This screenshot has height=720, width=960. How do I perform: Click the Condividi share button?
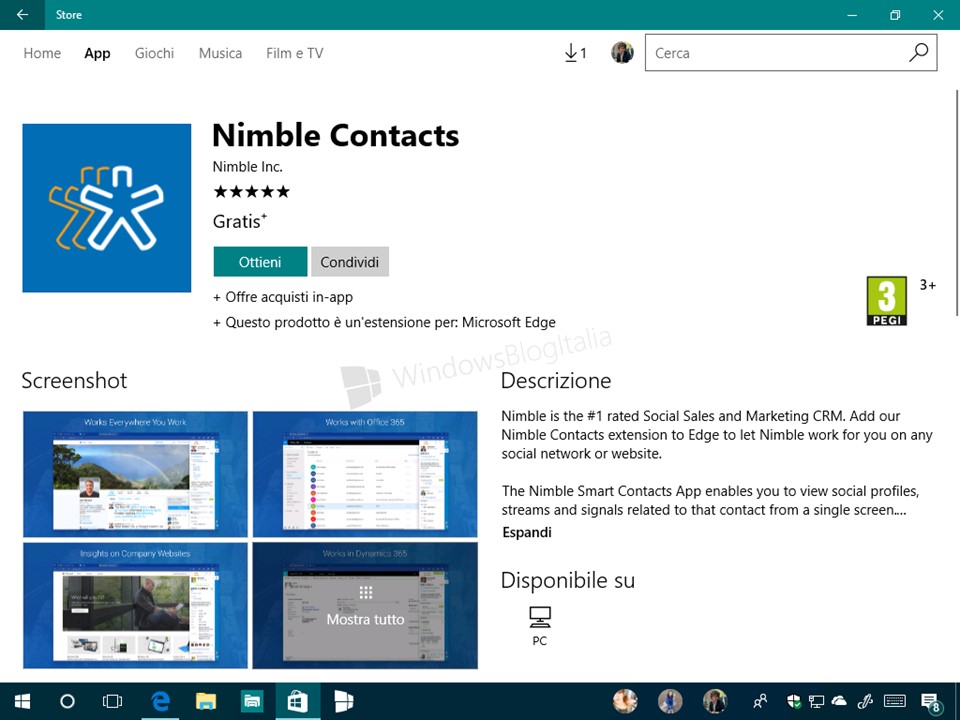tap(350, 262)
